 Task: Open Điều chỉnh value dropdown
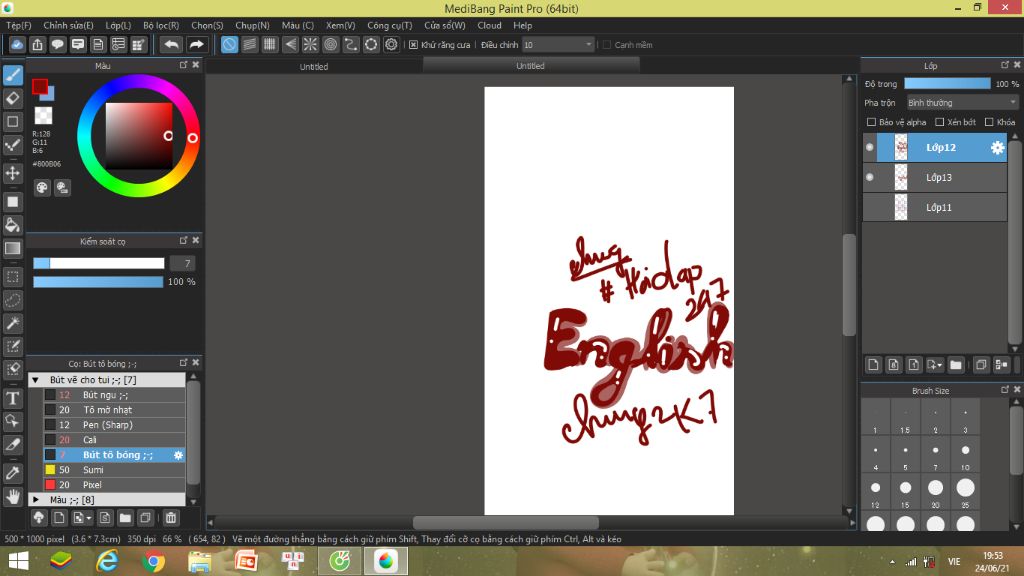point(558,44)
